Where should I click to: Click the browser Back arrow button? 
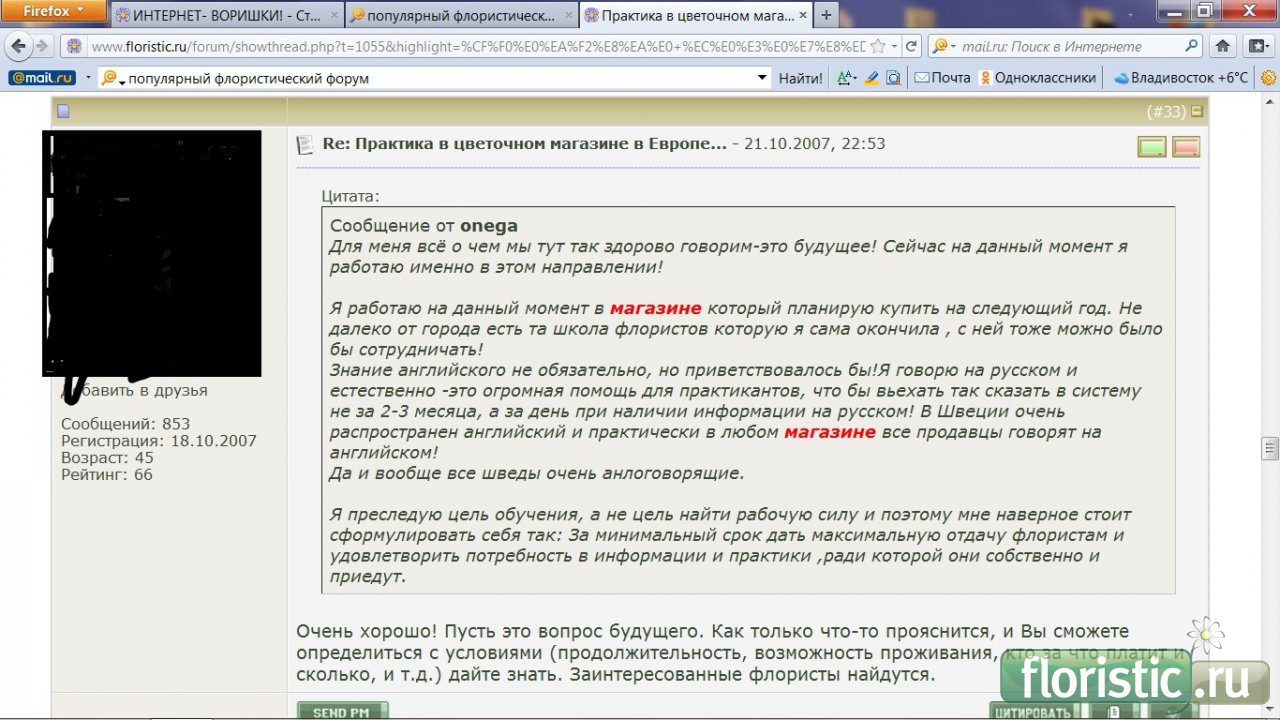click(18, 46)
